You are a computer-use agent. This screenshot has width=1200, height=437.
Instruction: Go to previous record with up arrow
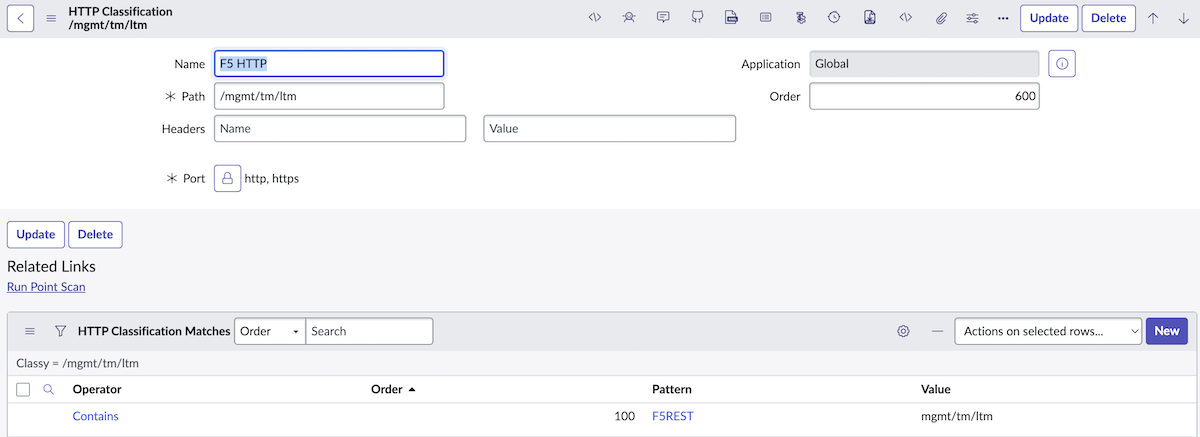point(1153,18)
